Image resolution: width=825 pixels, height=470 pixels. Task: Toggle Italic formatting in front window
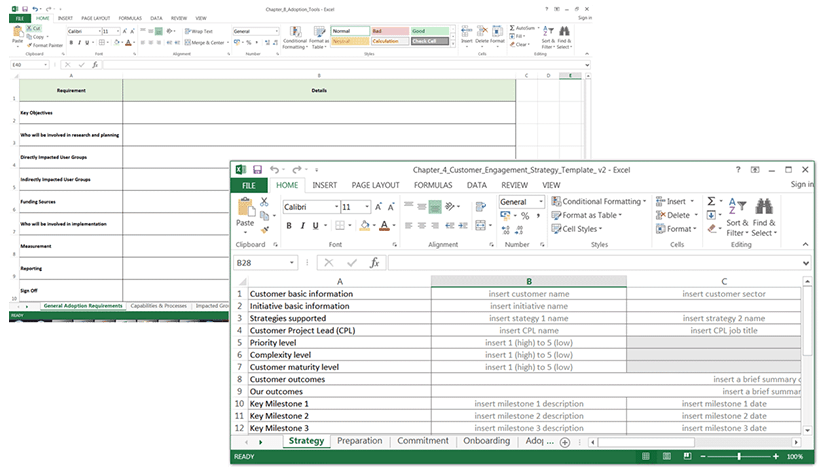coord(301,226)
